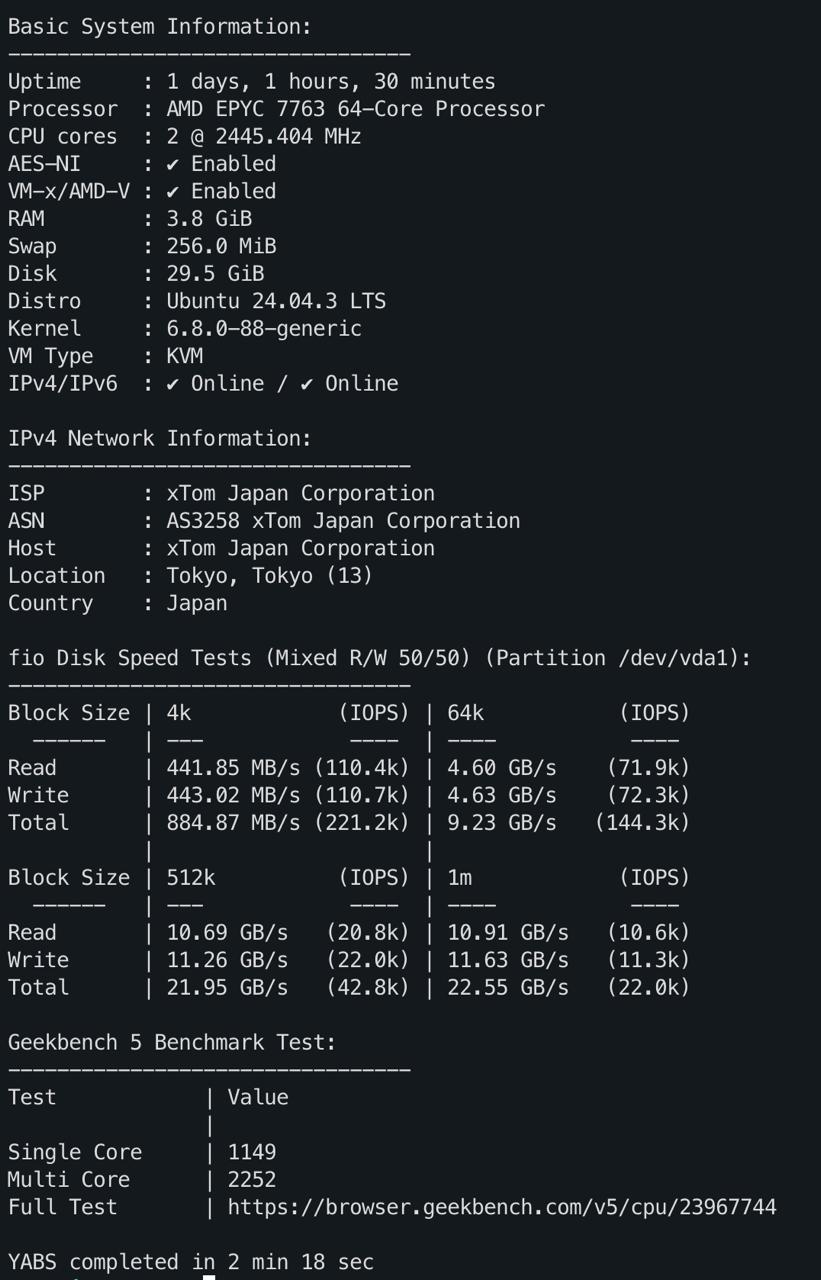Image resolution: width=821 pixels, height=1280 pixels.
Task: Click the fio Disk Speed Tests heading
Action: [x=379, y=658]
